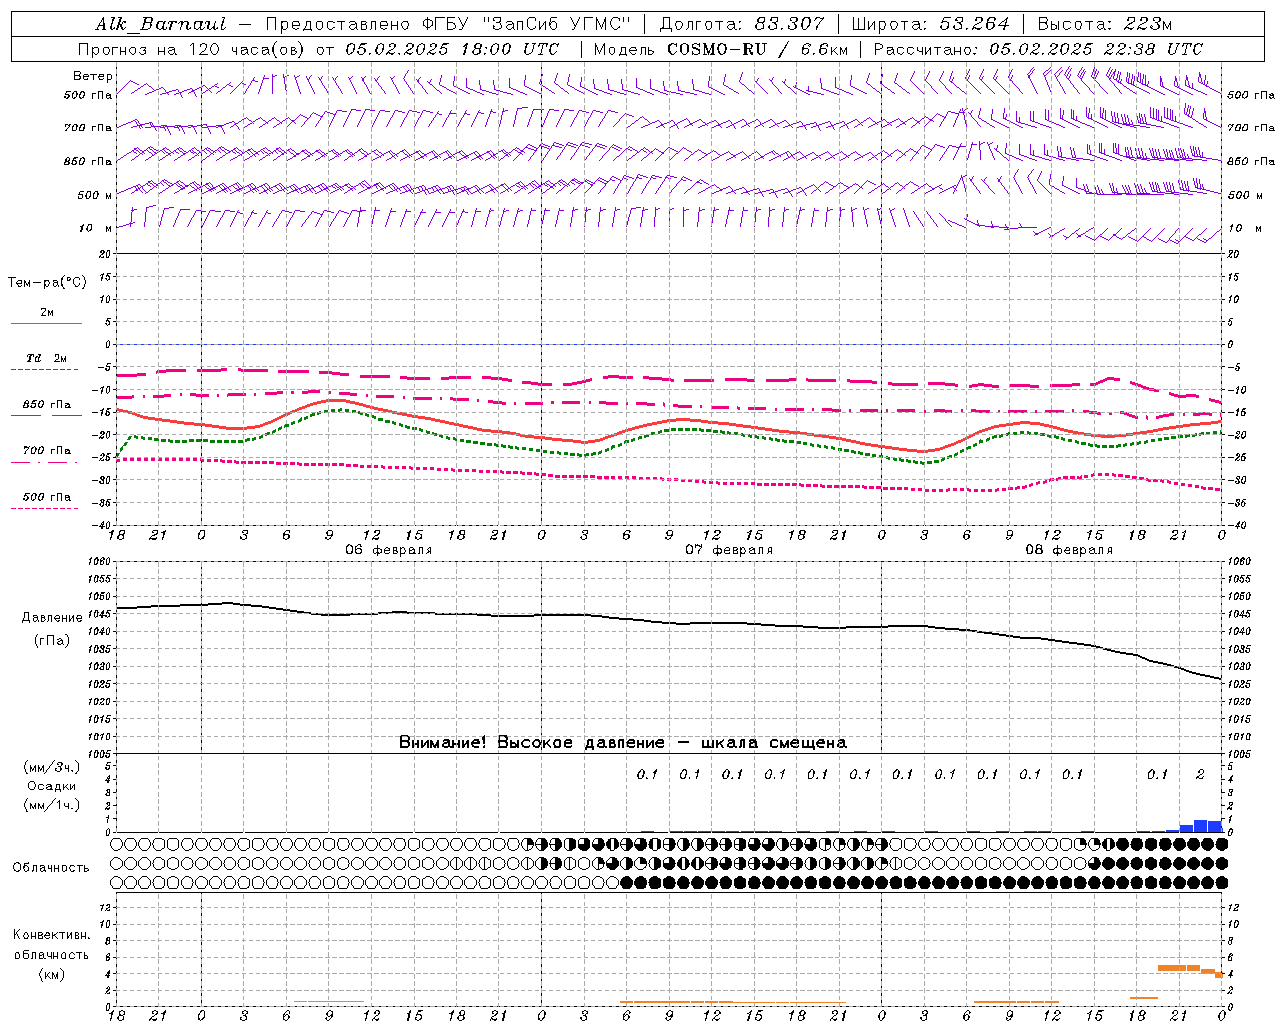Select the Тем-ра(°C) axis label
Image resolution: width=1280 pixels, height=1024 pixels.
pyautogui.click(x=47, y=283)
